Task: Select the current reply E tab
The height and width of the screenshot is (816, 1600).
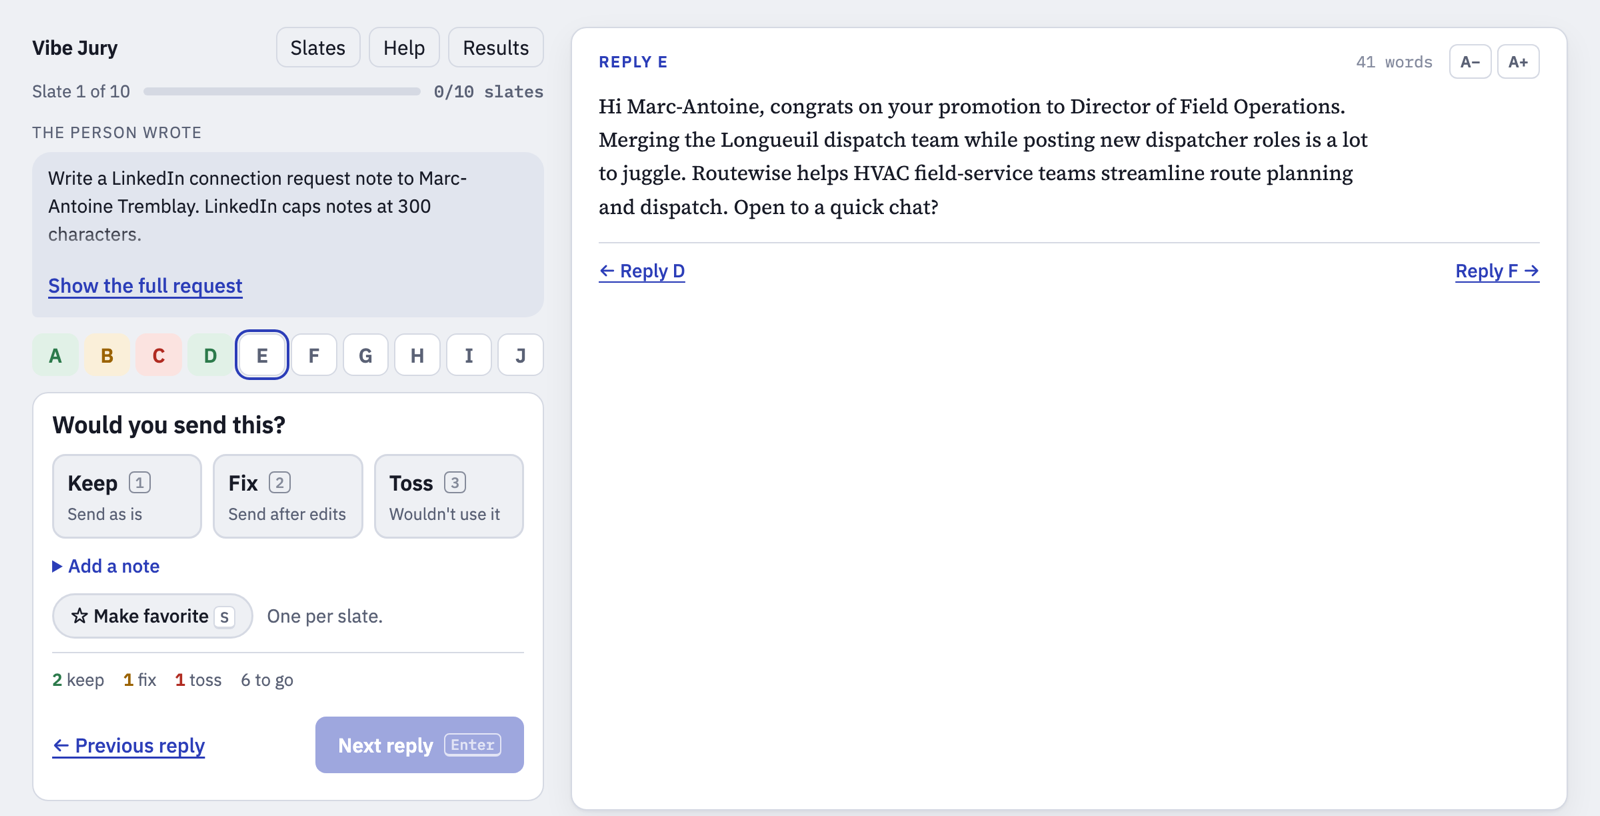Action: [262, 355]
